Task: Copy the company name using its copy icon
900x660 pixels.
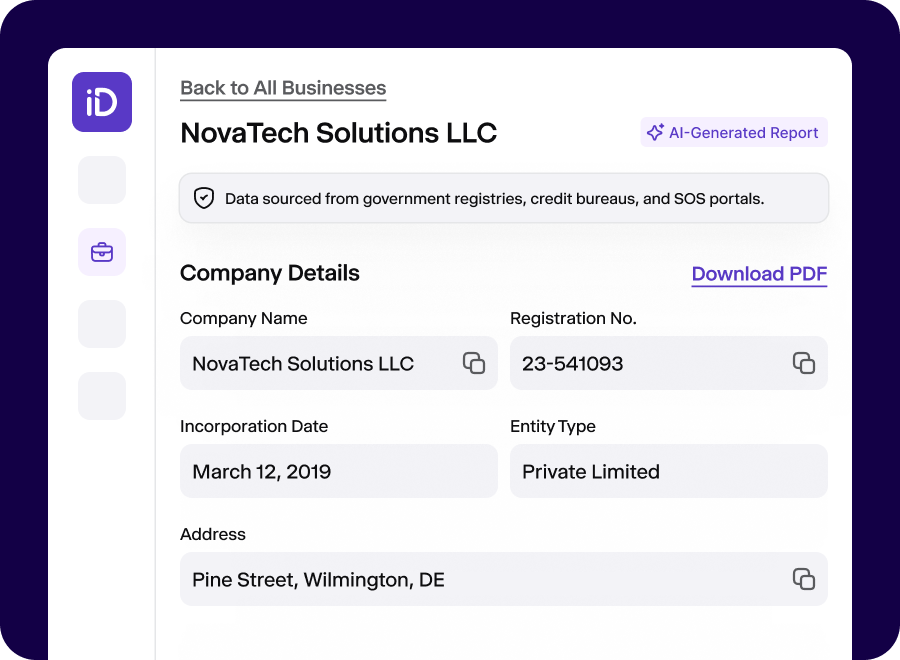Action: (x=472, y=363)
